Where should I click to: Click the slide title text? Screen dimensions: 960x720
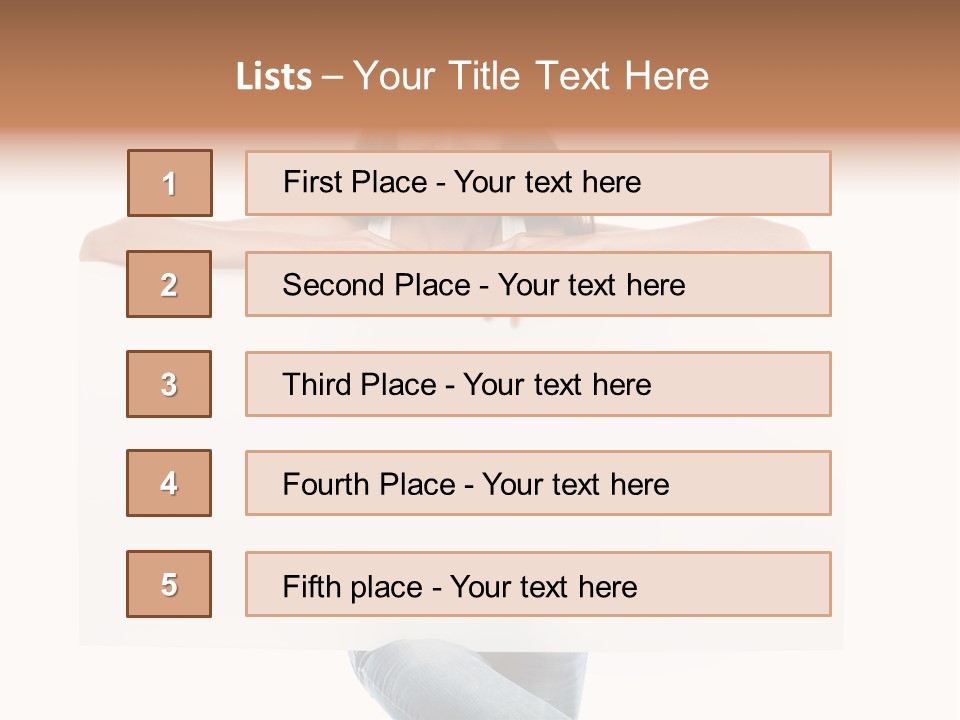click(473, 76)
